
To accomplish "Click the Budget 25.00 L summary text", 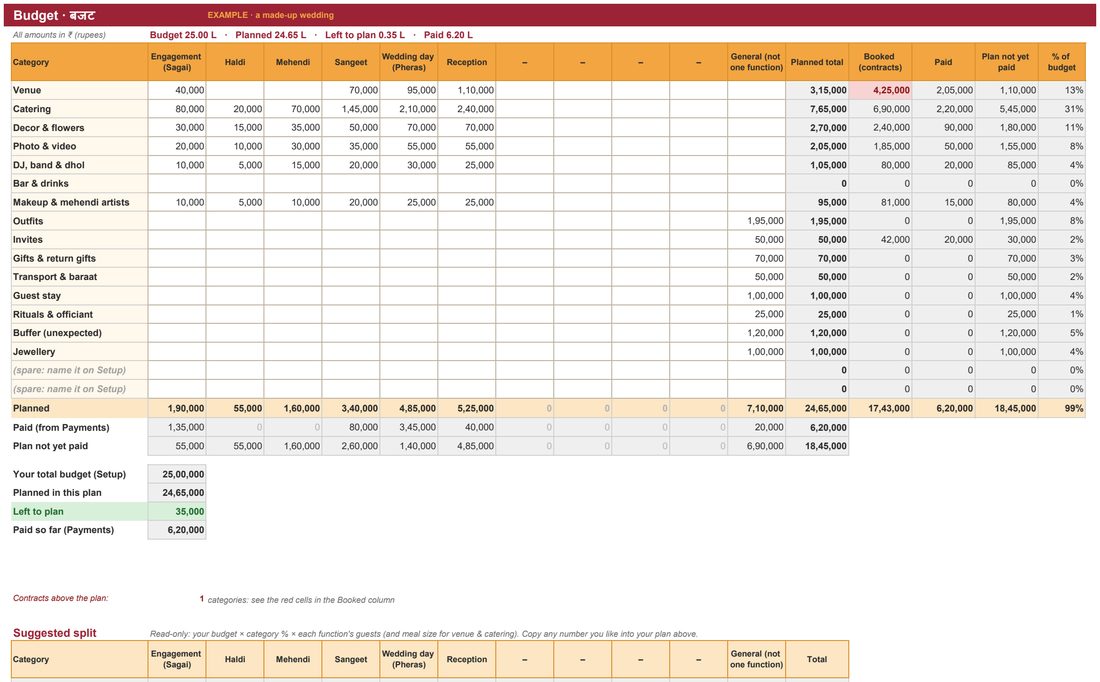I will [x=183, y=34].
